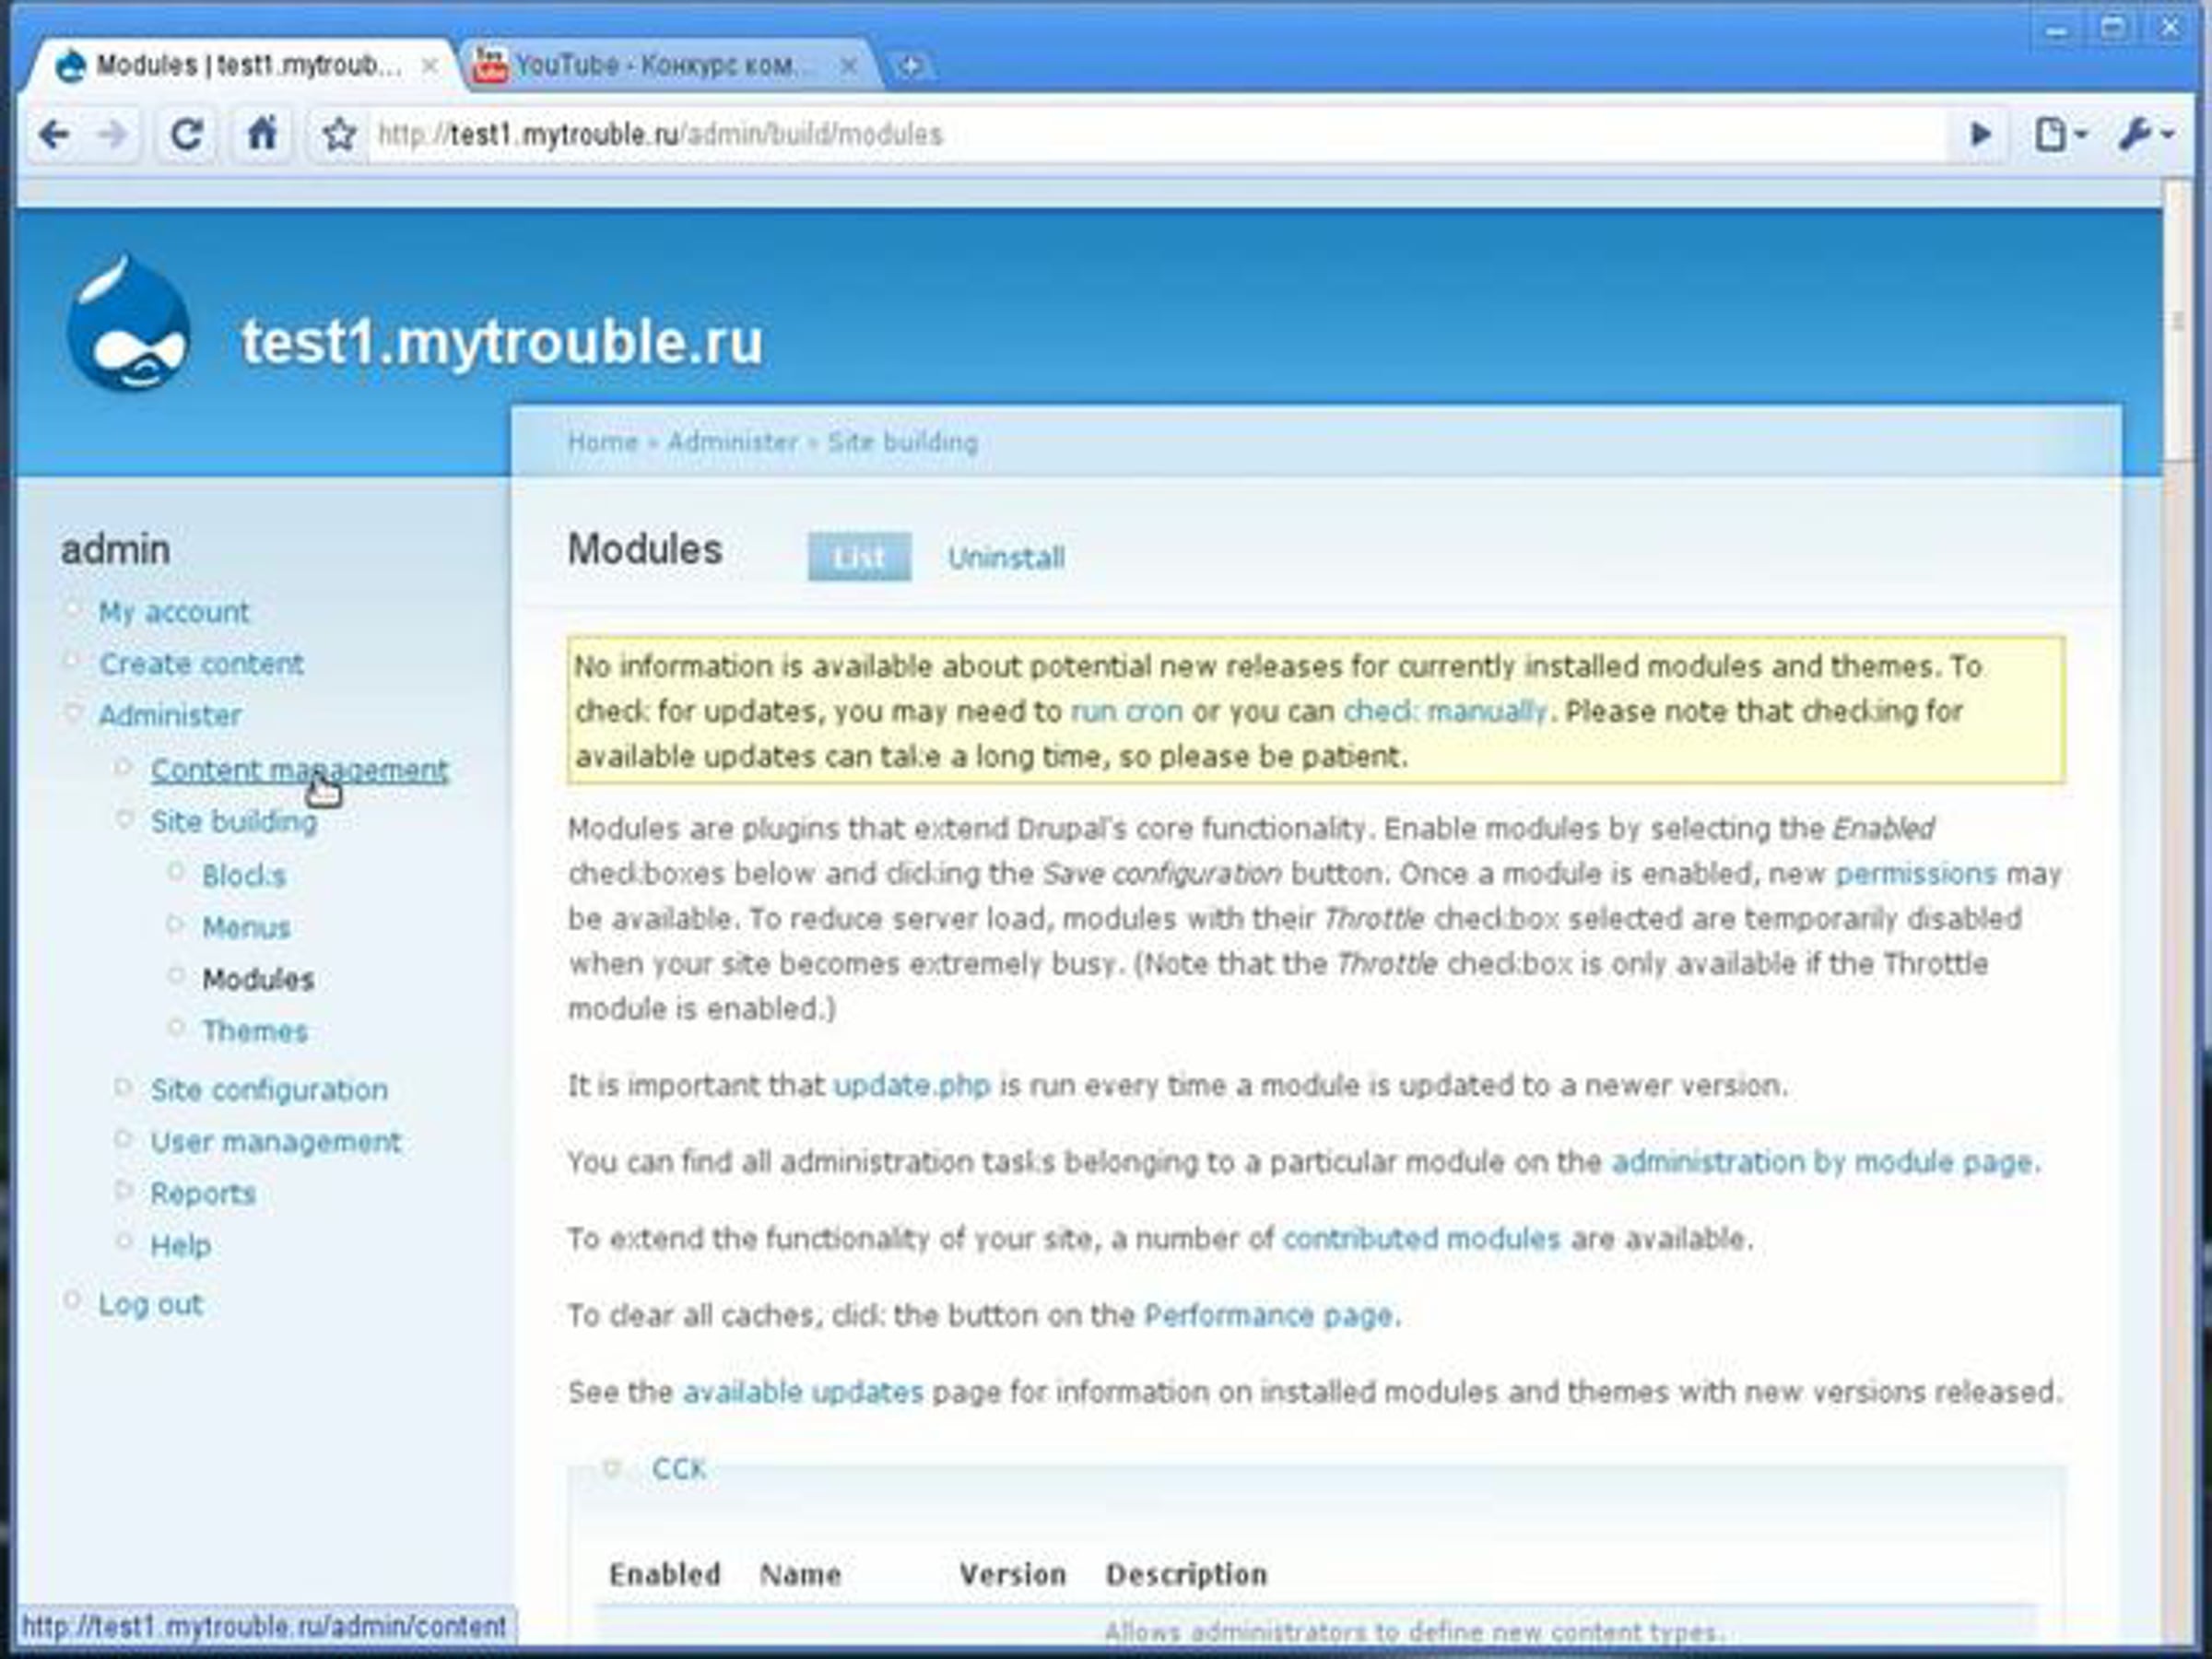Open the contributed modules link

click(1421, 1239)
